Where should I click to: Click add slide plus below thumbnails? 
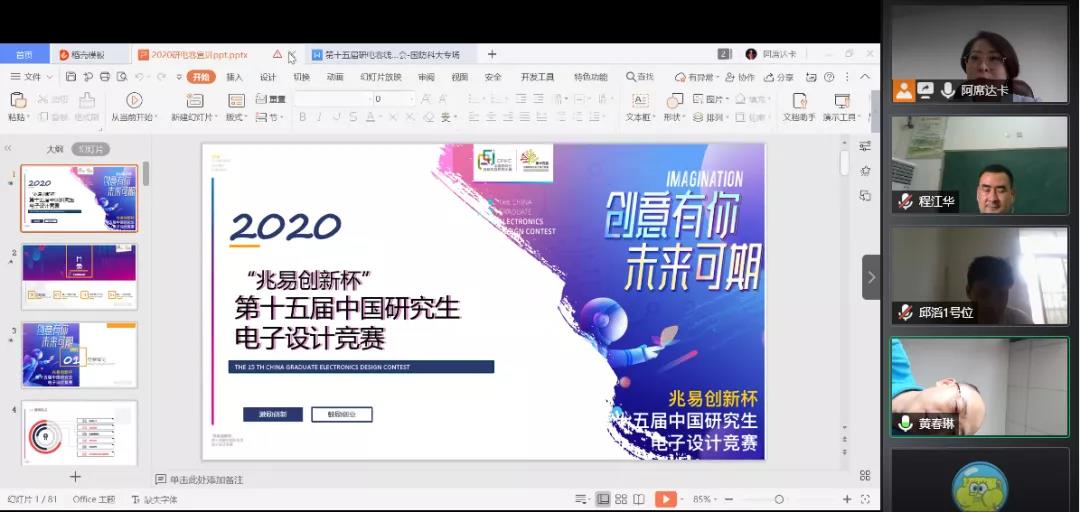coord(75,476)
